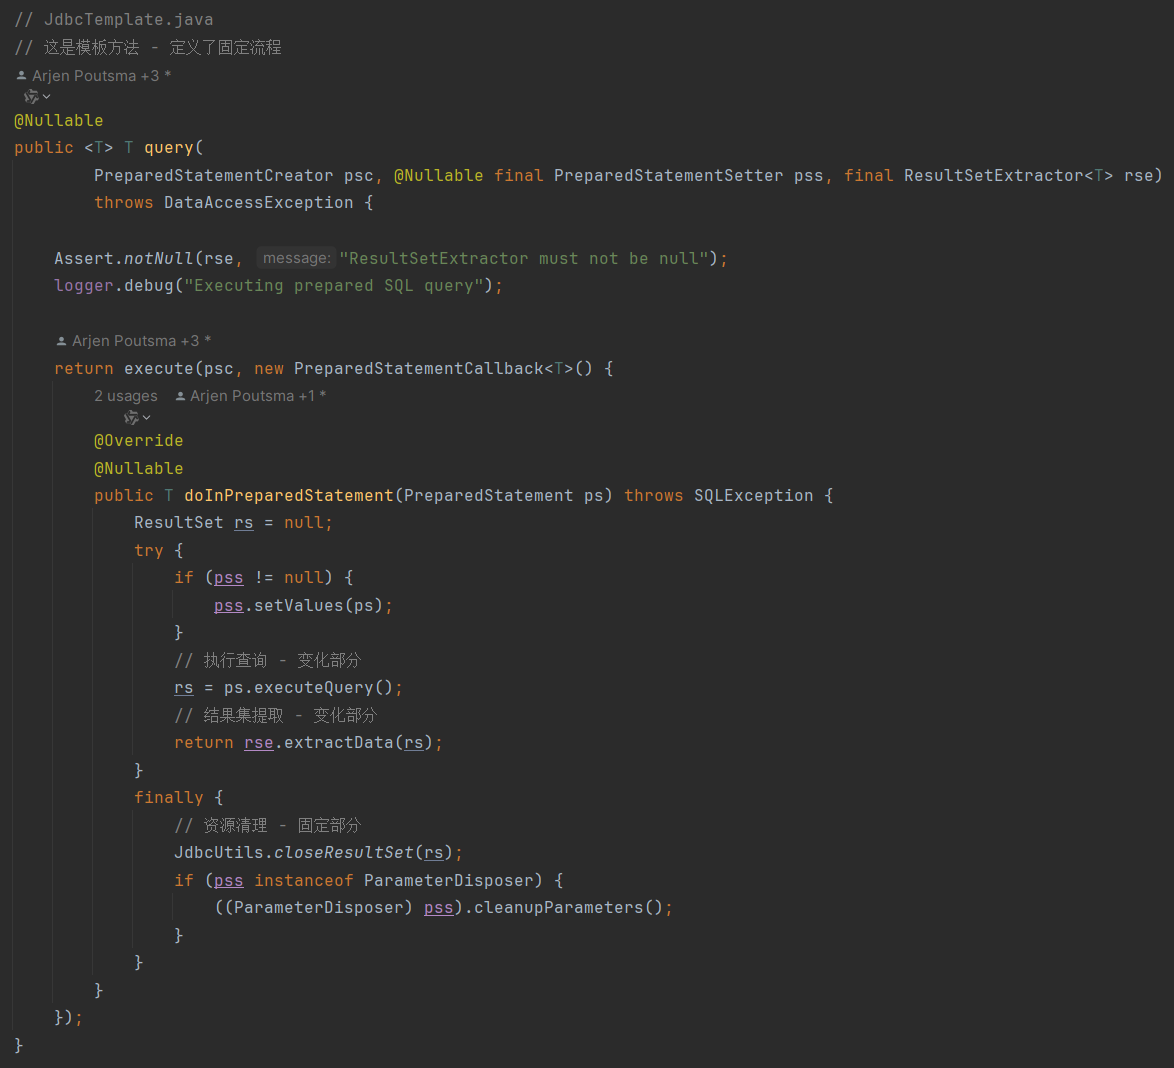Open '2 usages' of doInPreparedStatement
1174x1068 pixels.
pos(126,396)
